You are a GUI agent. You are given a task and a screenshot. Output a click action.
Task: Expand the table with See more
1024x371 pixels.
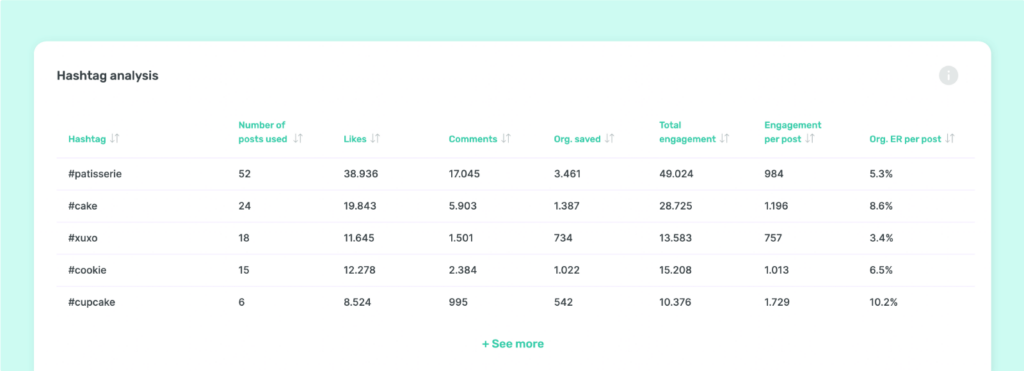pos(513,344)
